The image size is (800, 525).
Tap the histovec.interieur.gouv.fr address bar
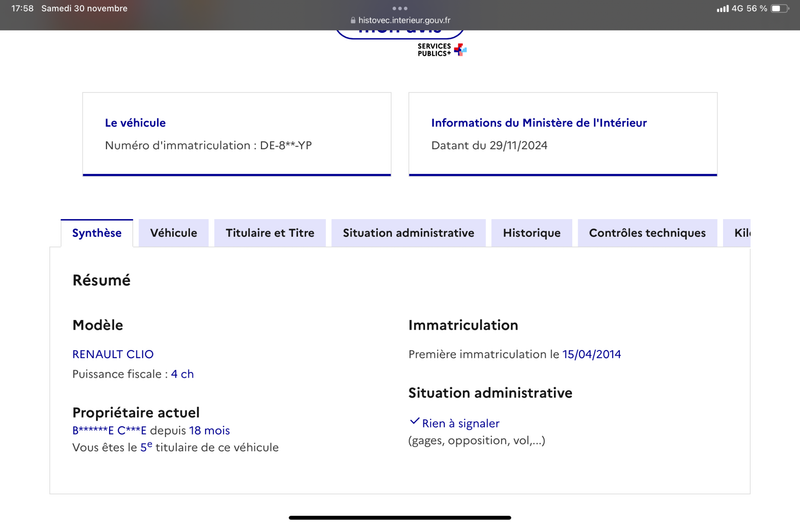[400, 20]
